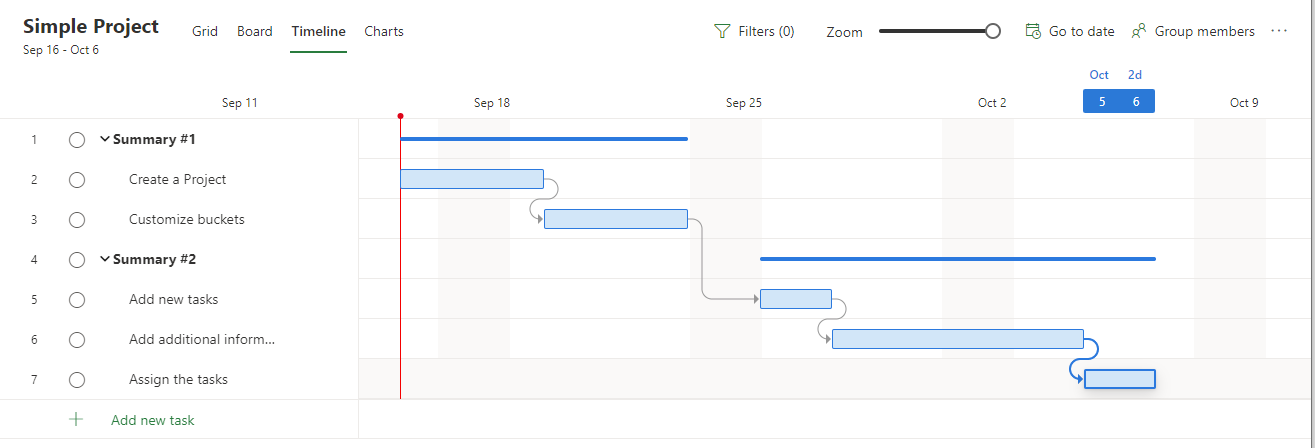Click the plus icon to add task
This screenshot has width=1315, height=448.
coord(76,420)
